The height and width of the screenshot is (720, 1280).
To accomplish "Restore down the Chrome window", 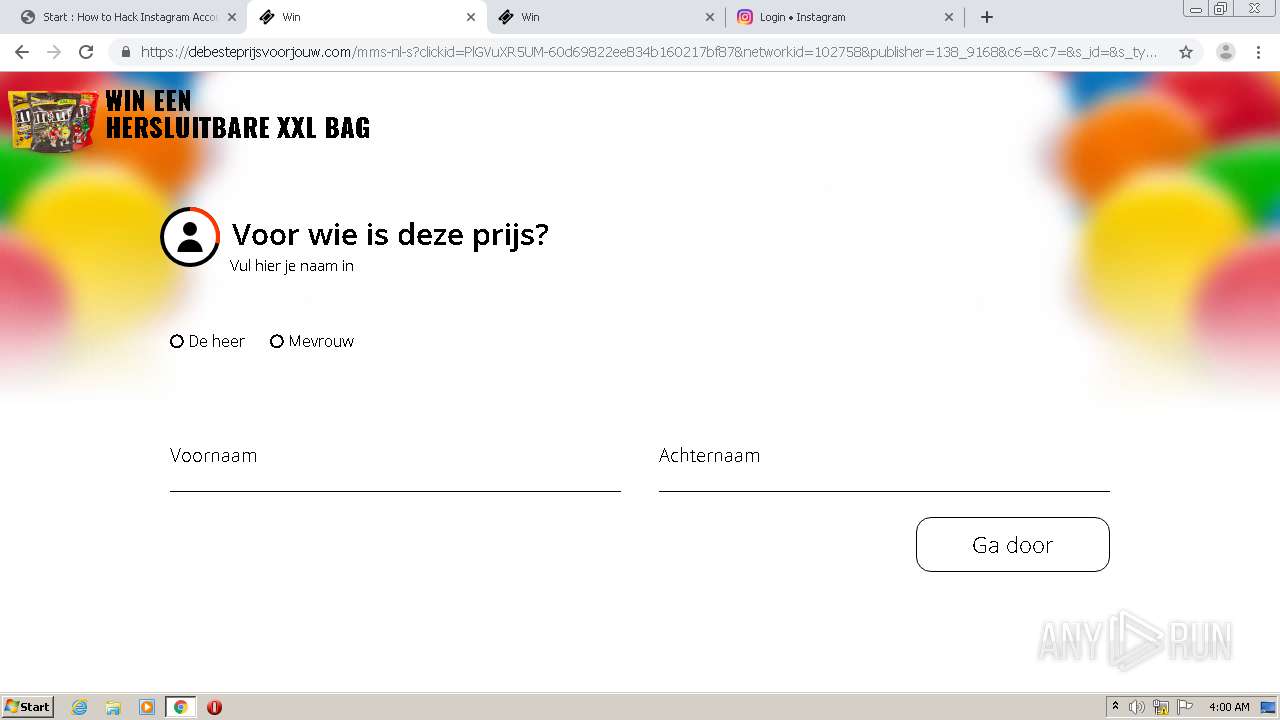I will (x=1221, y=9).
